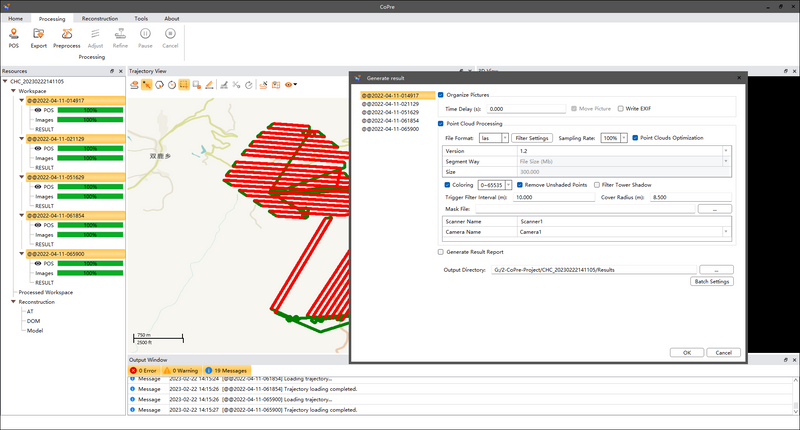Check the Generate Result Report option
The image size is (800, 430).
click(x=441, y=252)
